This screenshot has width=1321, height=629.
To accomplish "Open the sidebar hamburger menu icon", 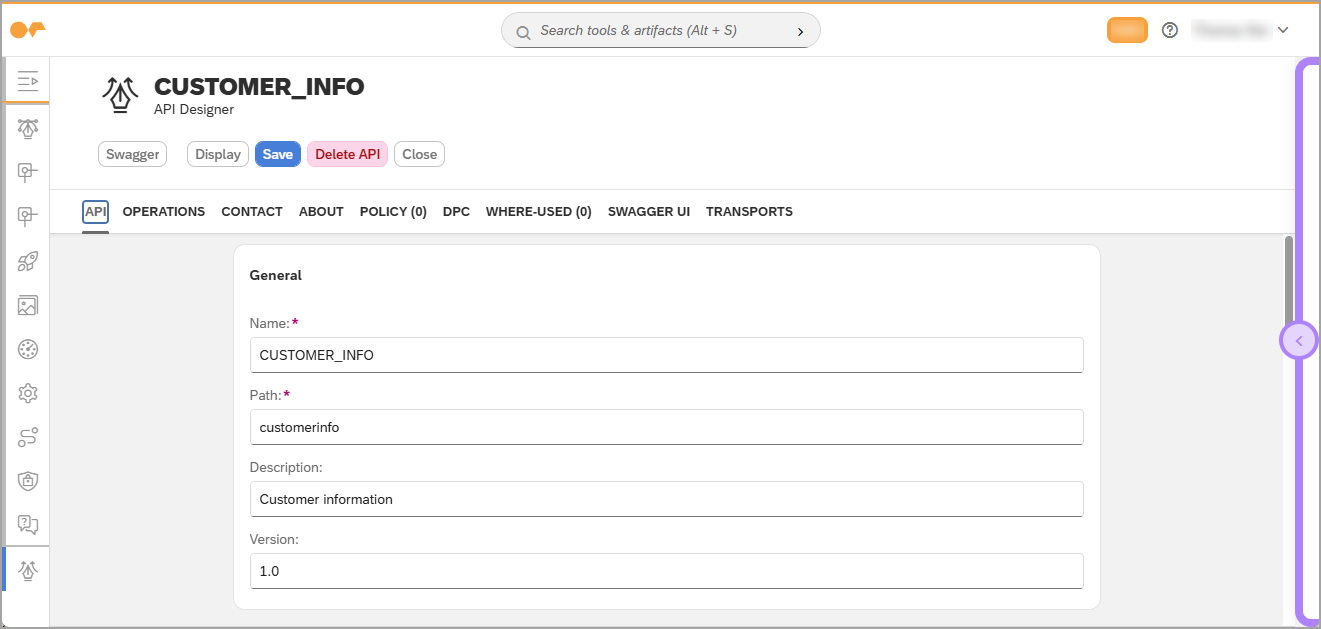I will pos(27,80).
